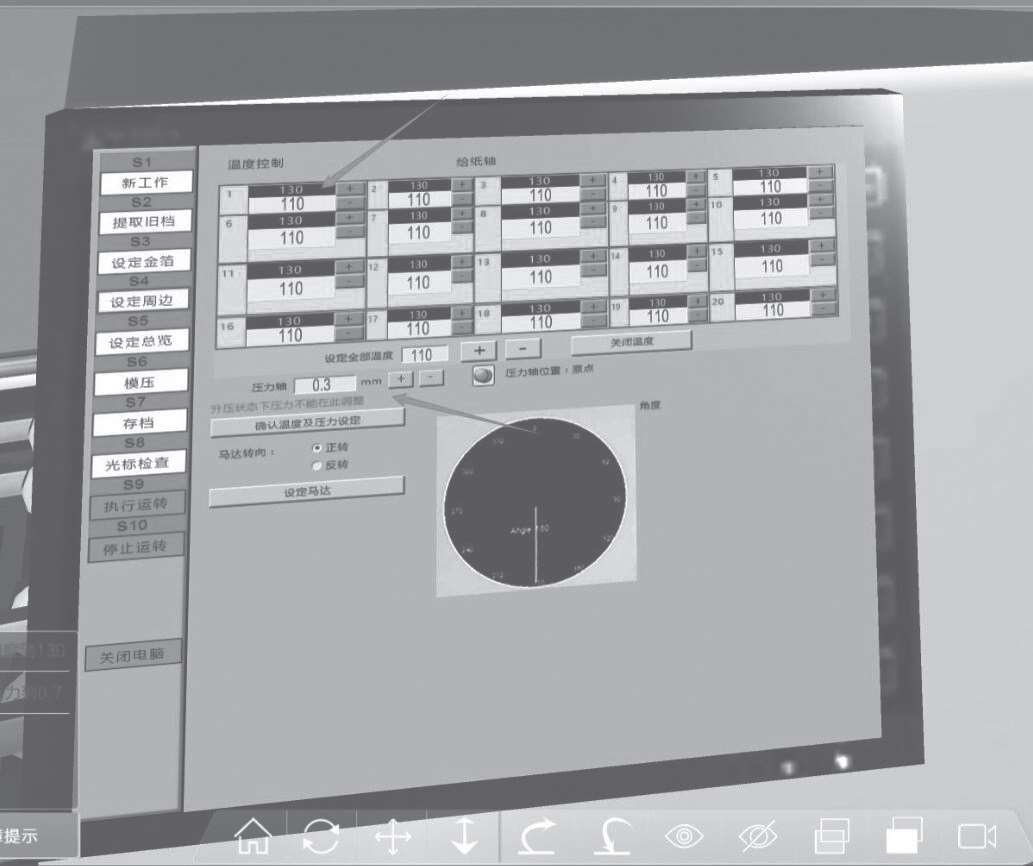This screenshot has width=1033, height=866.
Task: Increase zone 3 temperature with plus
Action: pos(592,179)
